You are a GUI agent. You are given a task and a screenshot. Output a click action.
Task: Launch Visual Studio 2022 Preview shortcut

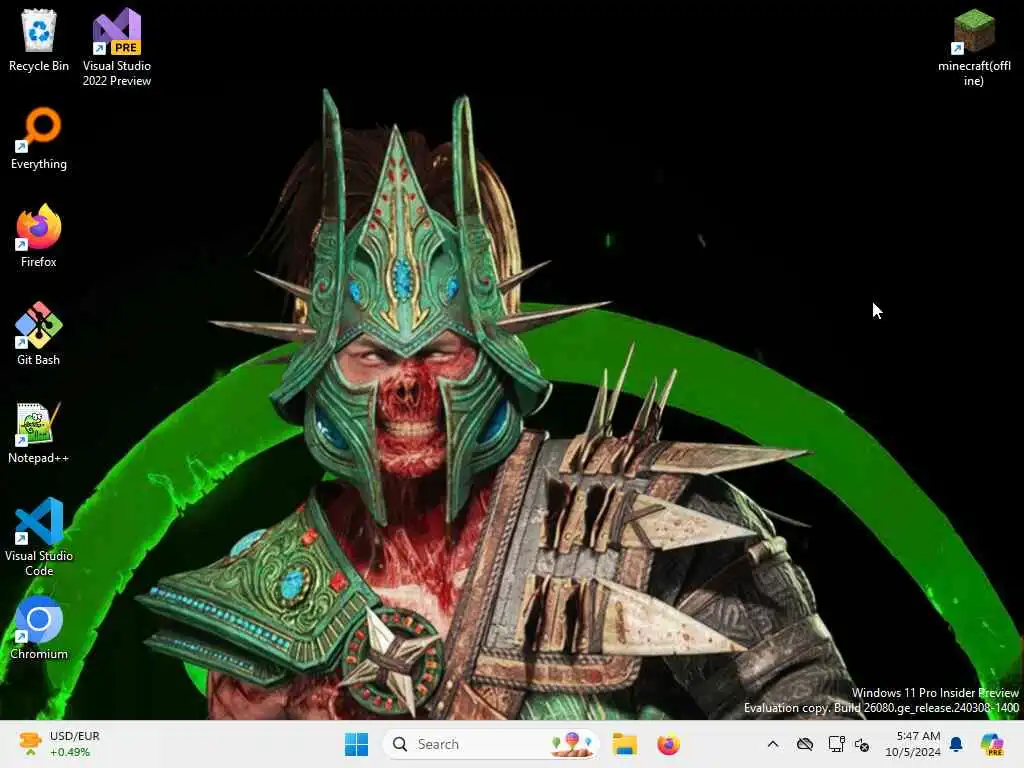coord(116,48)
